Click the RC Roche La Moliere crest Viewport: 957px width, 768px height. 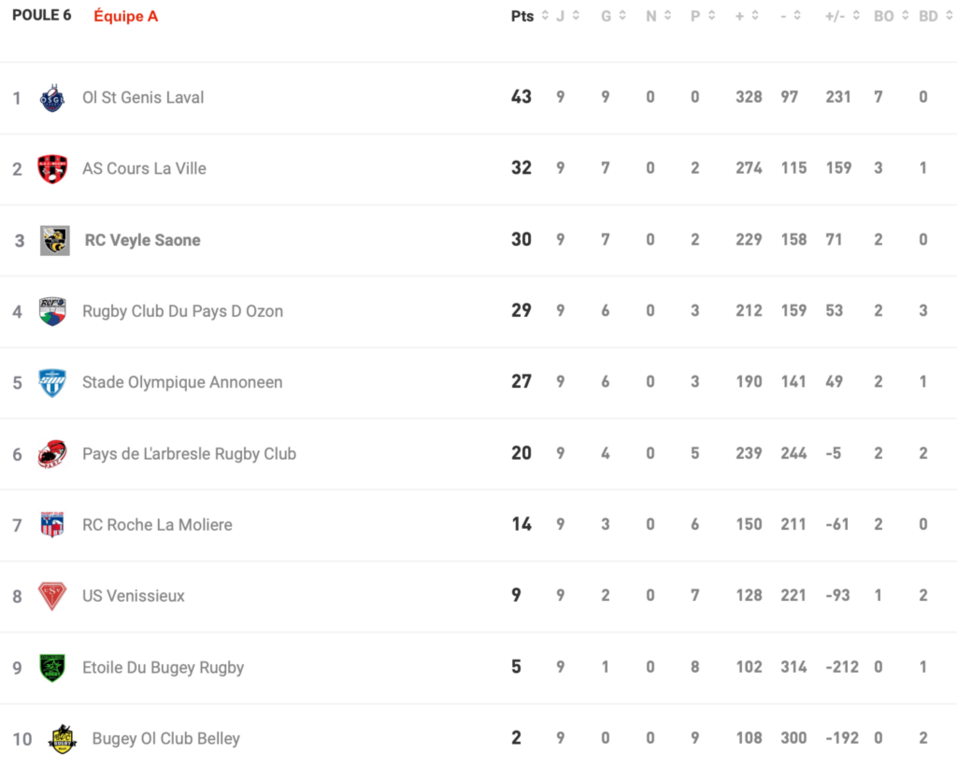pyautogui.click(x=52, y=525)
